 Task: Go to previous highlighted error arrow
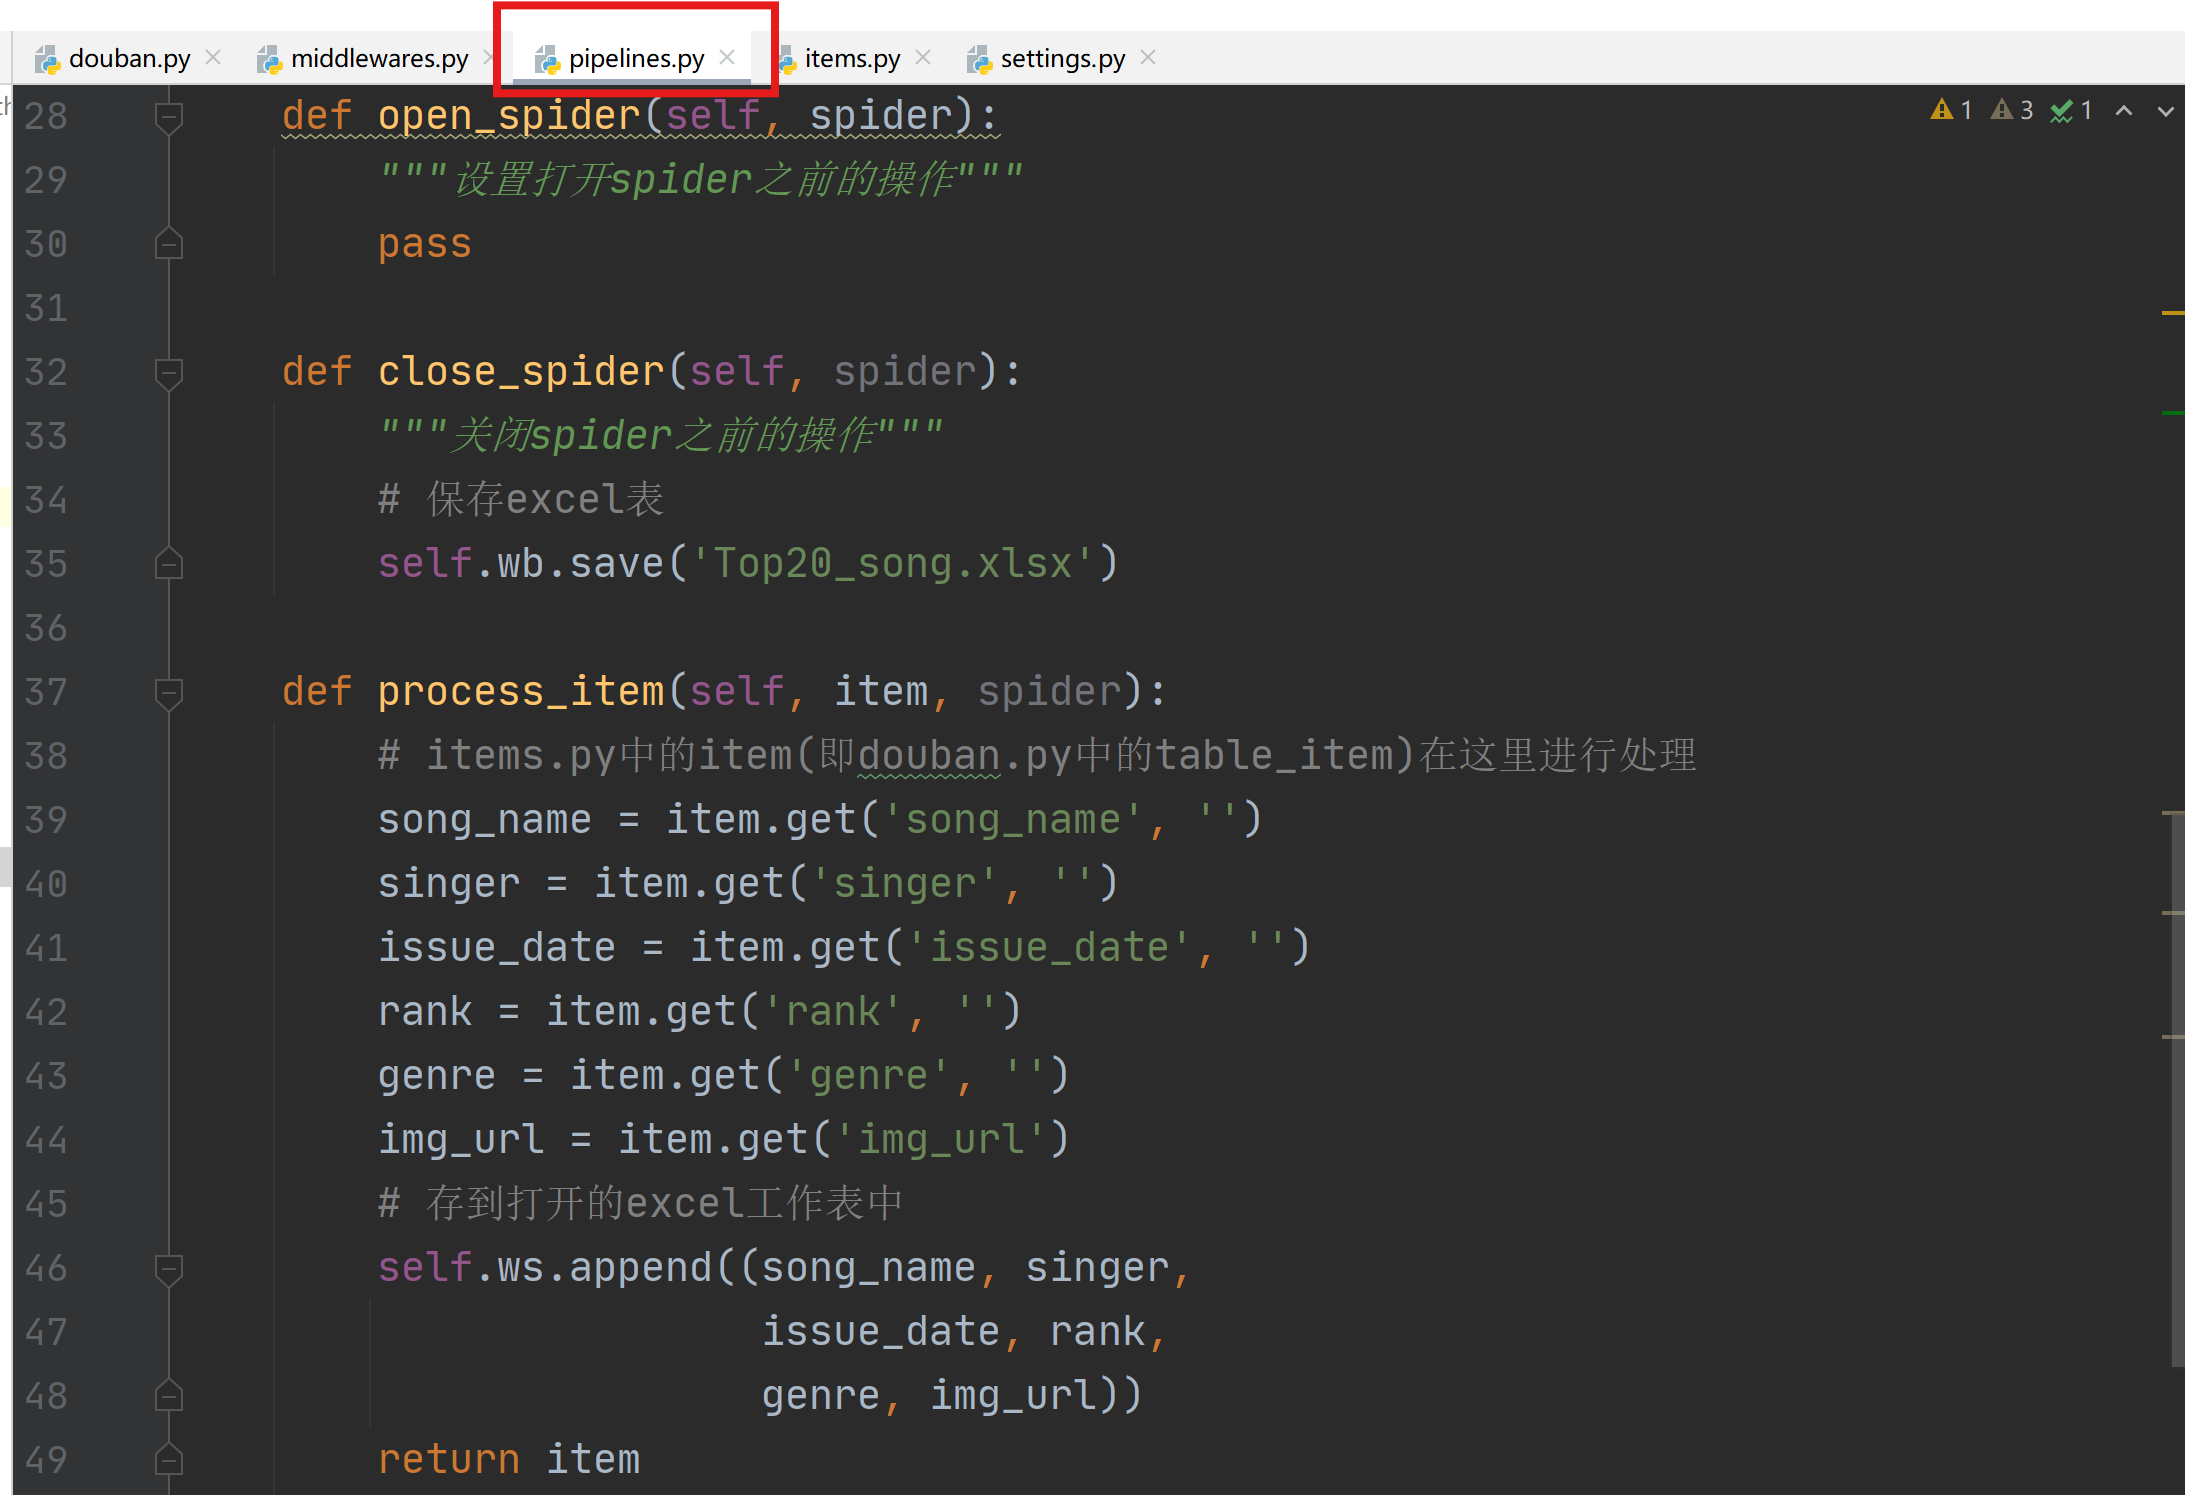pyautogui.click(x=2124, y=111)
